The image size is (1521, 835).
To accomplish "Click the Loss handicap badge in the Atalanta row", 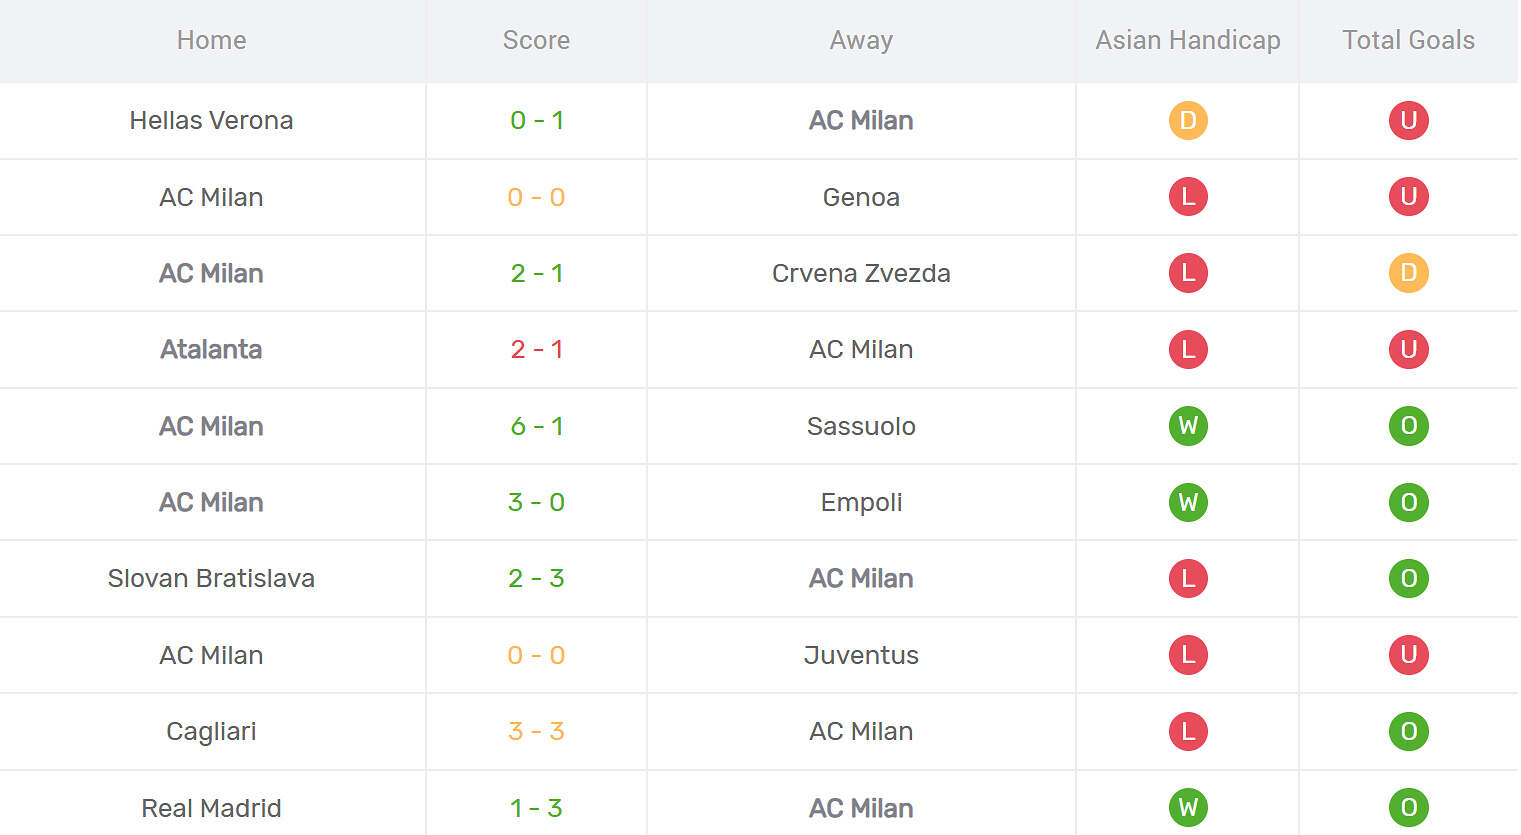I will pyautogui.click(x=1188, y=350).
